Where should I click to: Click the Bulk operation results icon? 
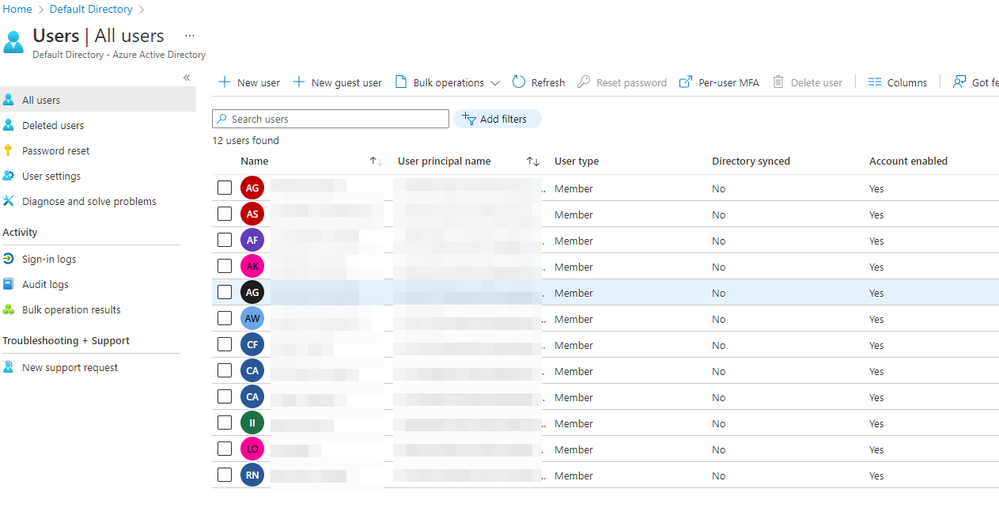pos(8,310)
